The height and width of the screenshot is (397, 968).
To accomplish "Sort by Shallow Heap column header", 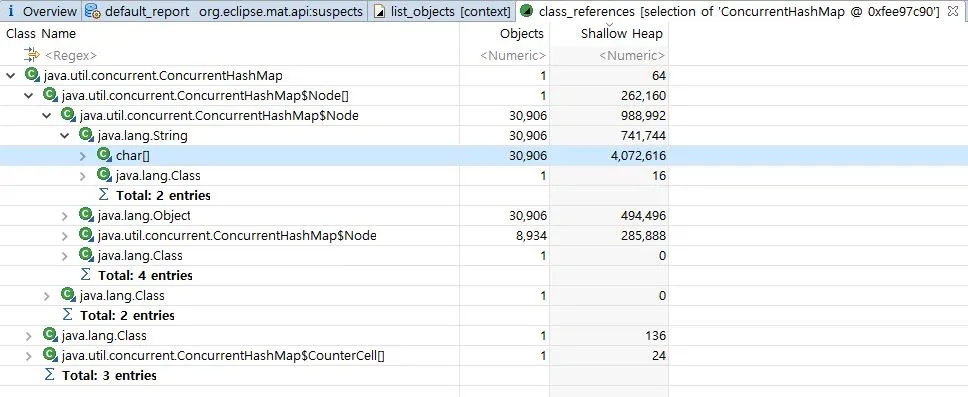I will click(622, 34).
